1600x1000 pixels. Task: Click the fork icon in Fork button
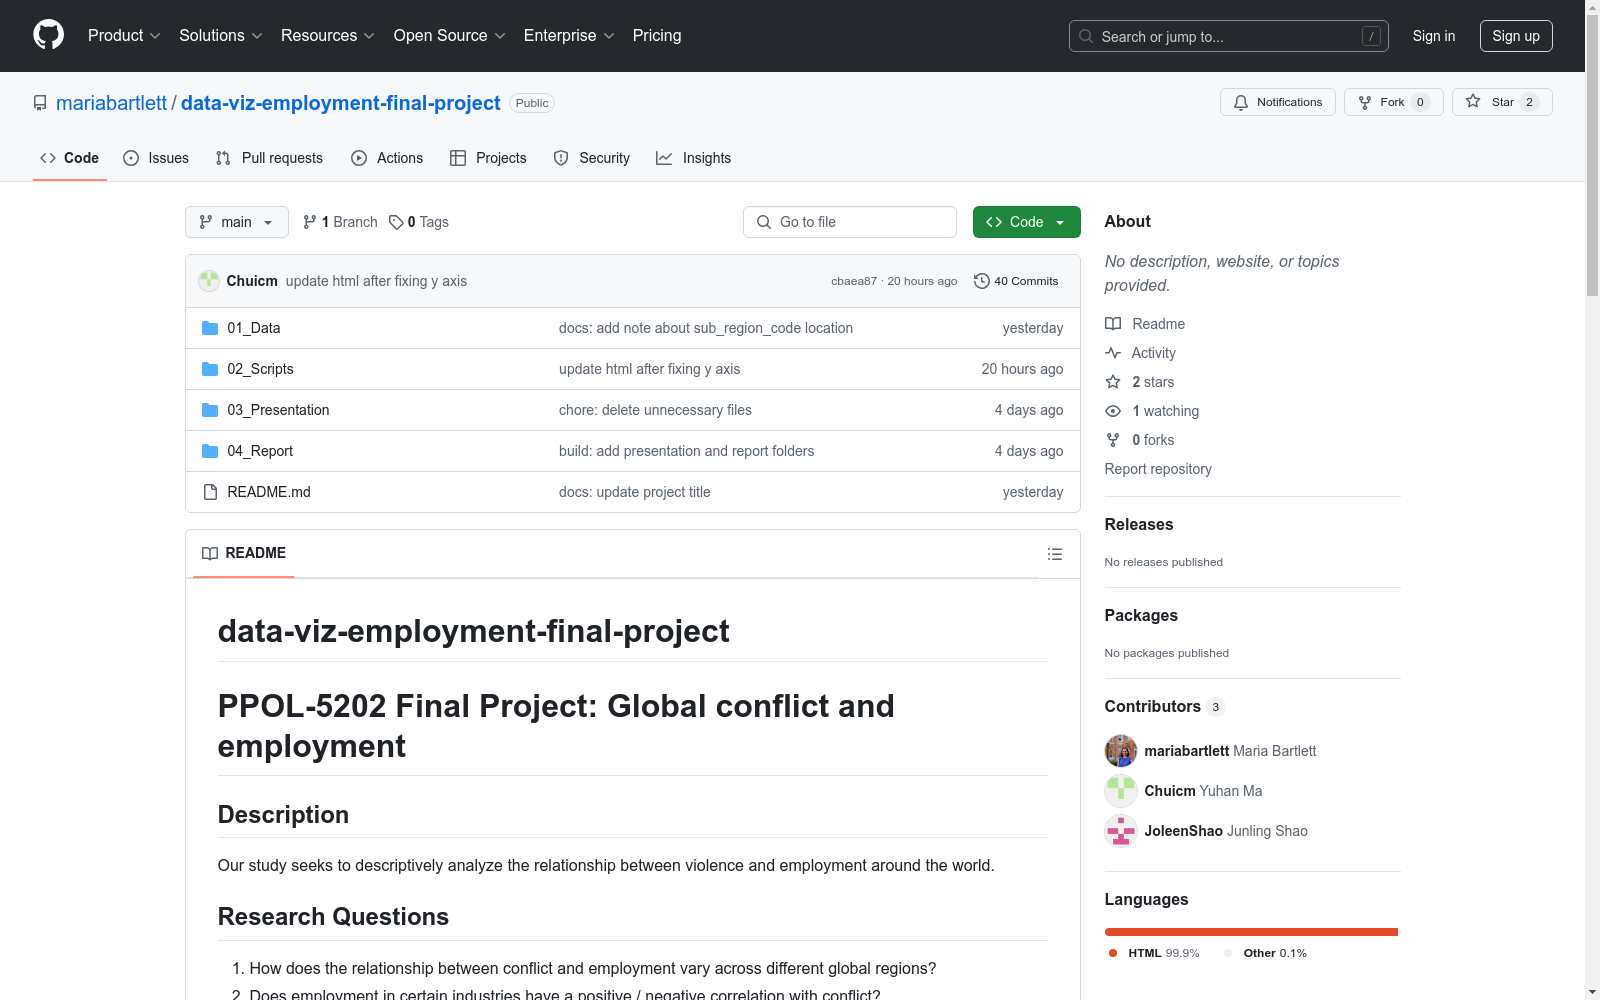point(1365,102)
